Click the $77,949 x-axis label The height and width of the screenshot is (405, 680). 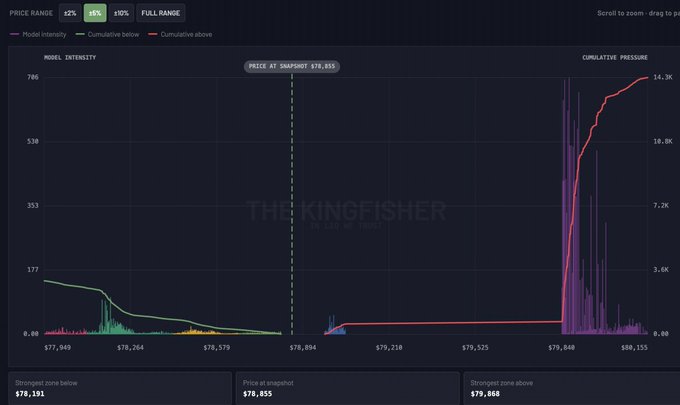pos(57,348)
